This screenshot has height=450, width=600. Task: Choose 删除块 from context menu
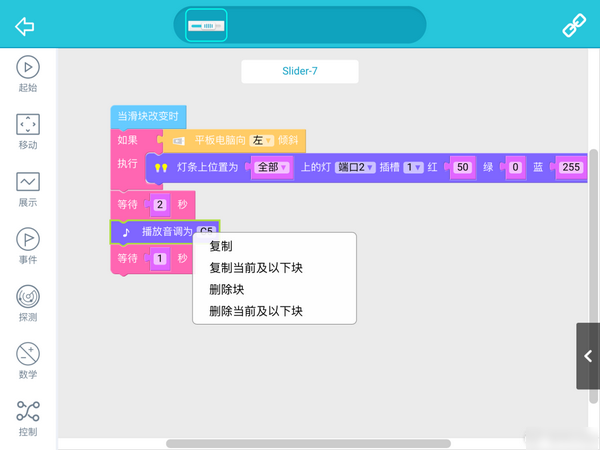(x=227, y=290)
